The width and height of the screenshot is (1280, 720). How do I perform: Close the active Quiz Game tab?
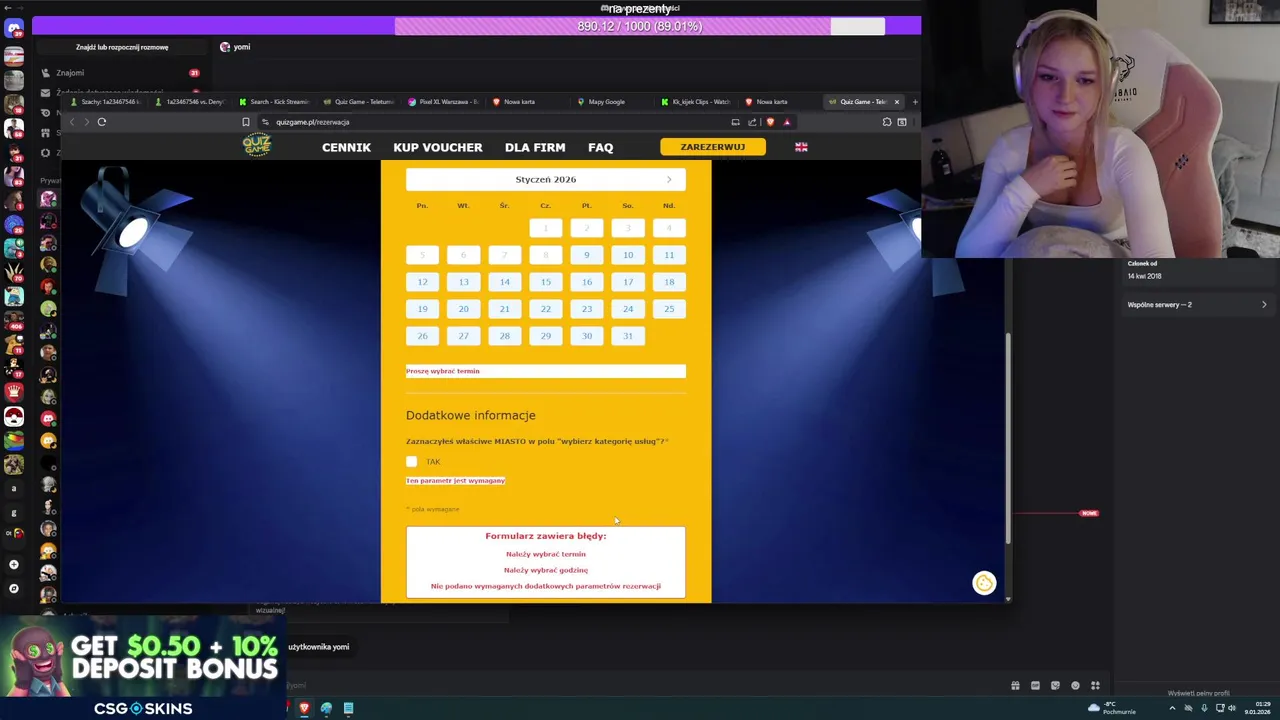(x=897, y=102)
